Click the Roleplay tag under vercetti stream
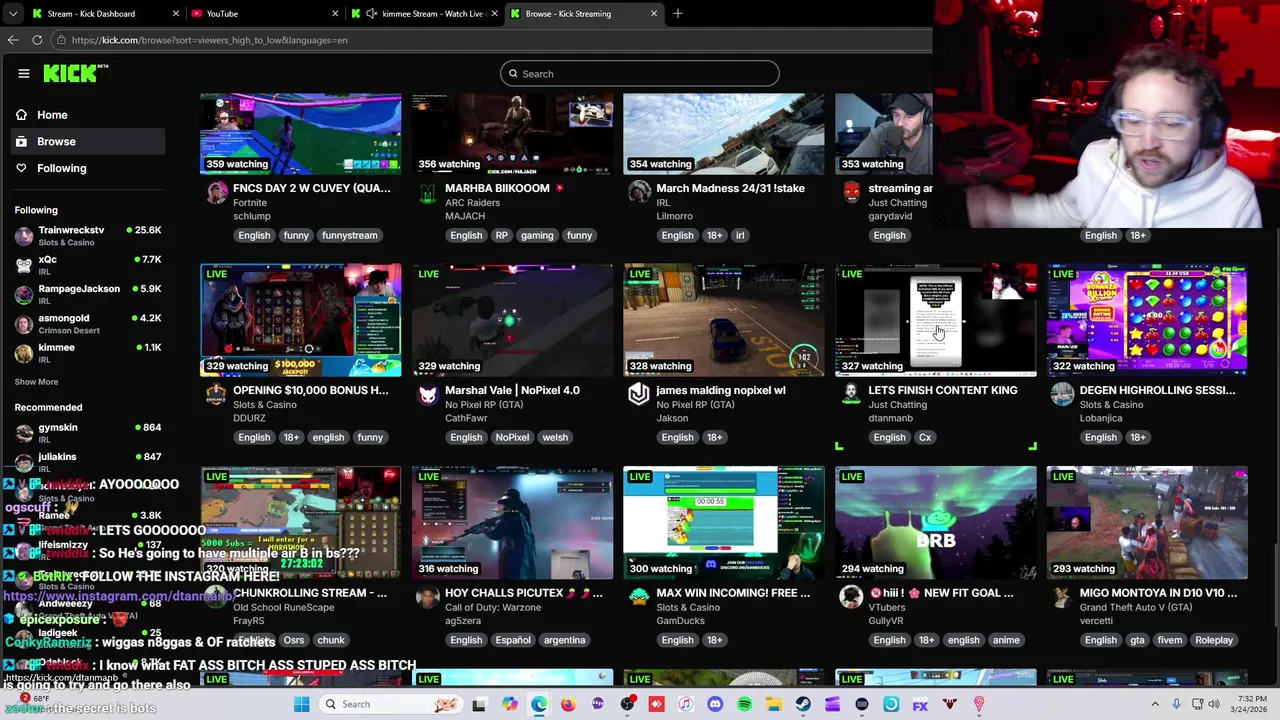Image resolution: width=1280 pixels, height=720 pixels. point(1214,640)
